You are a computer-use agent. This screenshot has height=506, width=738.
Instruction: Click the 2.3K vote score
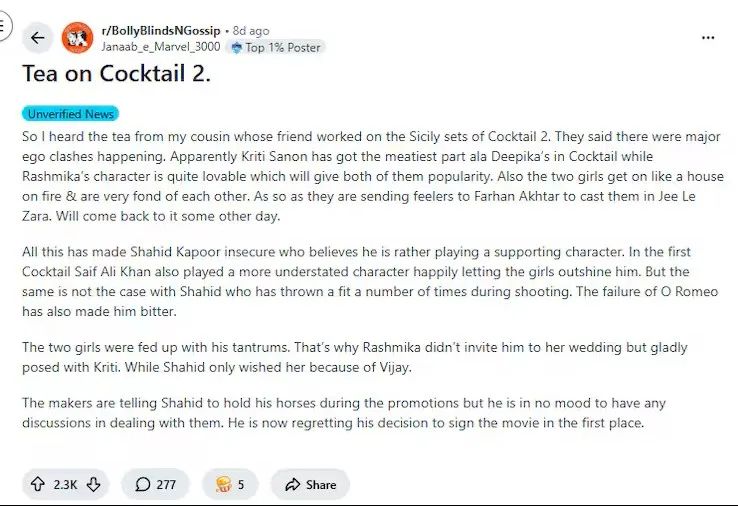tap(65, 485)
